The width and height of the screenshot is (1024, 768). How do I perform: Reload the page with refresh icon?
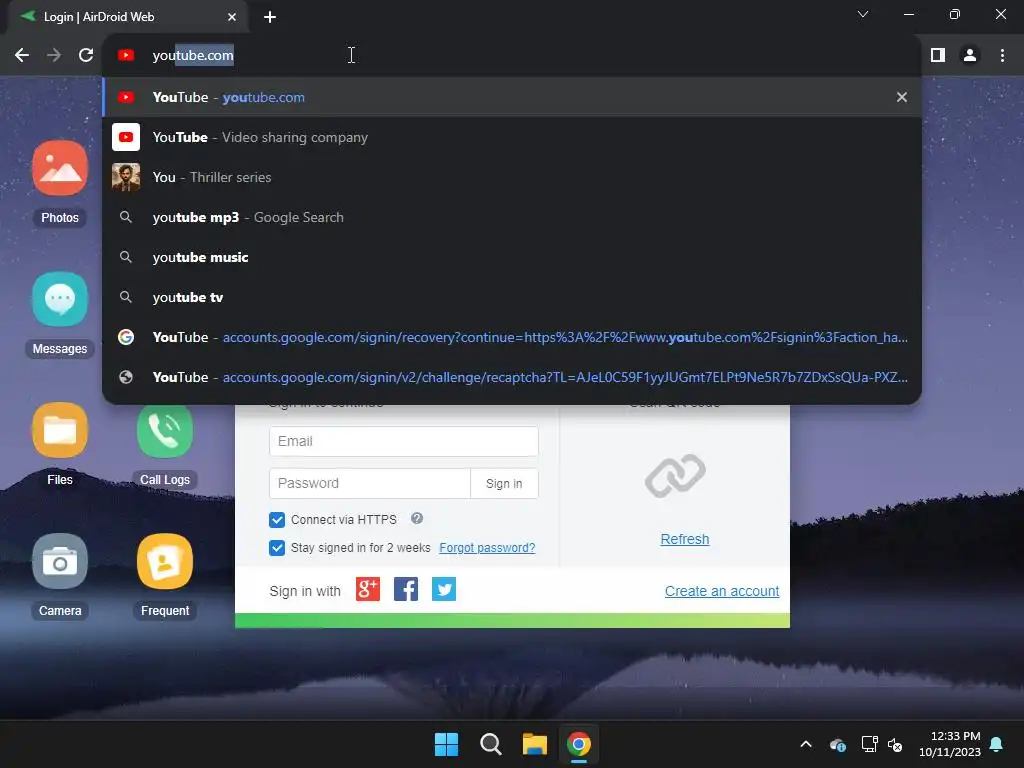click(x=86, y=55)
